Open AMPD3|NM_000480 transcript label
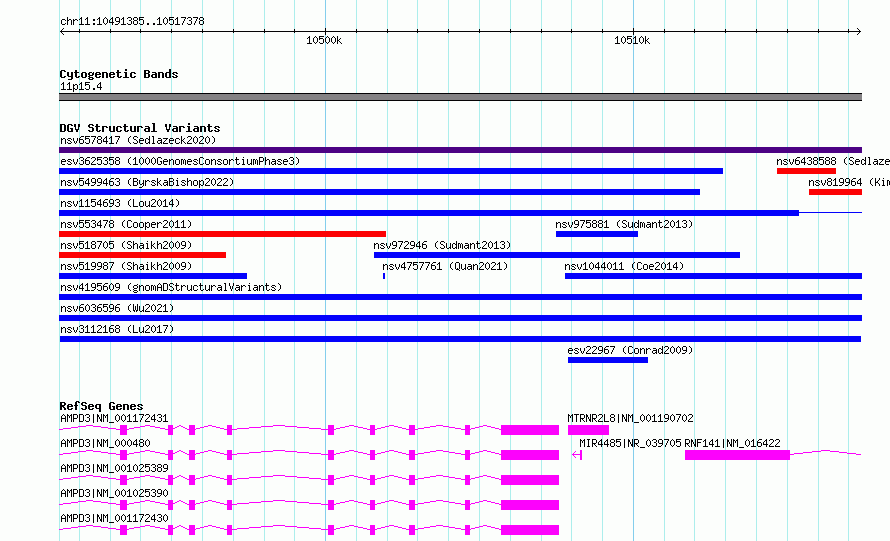Screen dimensions: 890x541 coord(105,443)
